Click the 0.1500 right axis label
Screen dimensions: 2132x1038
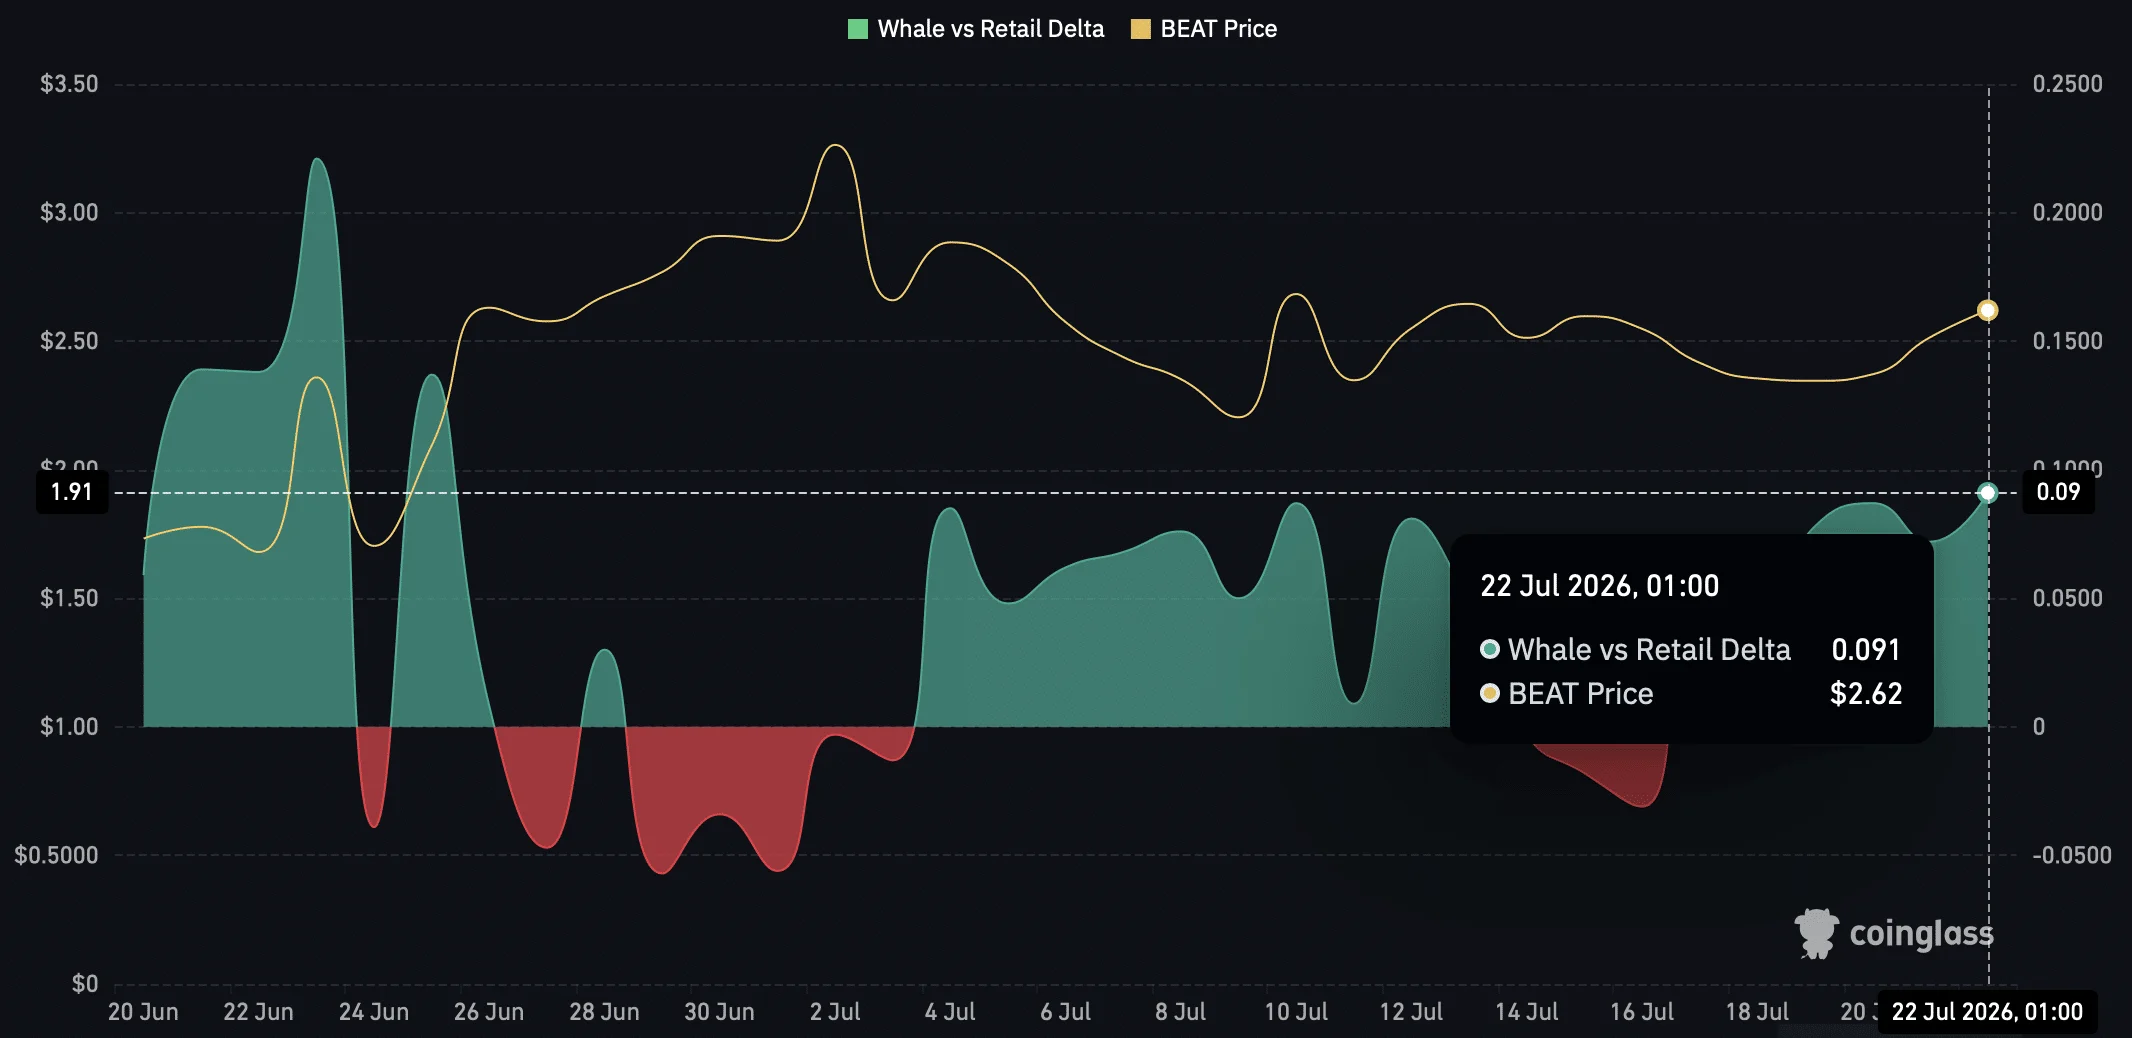2067,341
